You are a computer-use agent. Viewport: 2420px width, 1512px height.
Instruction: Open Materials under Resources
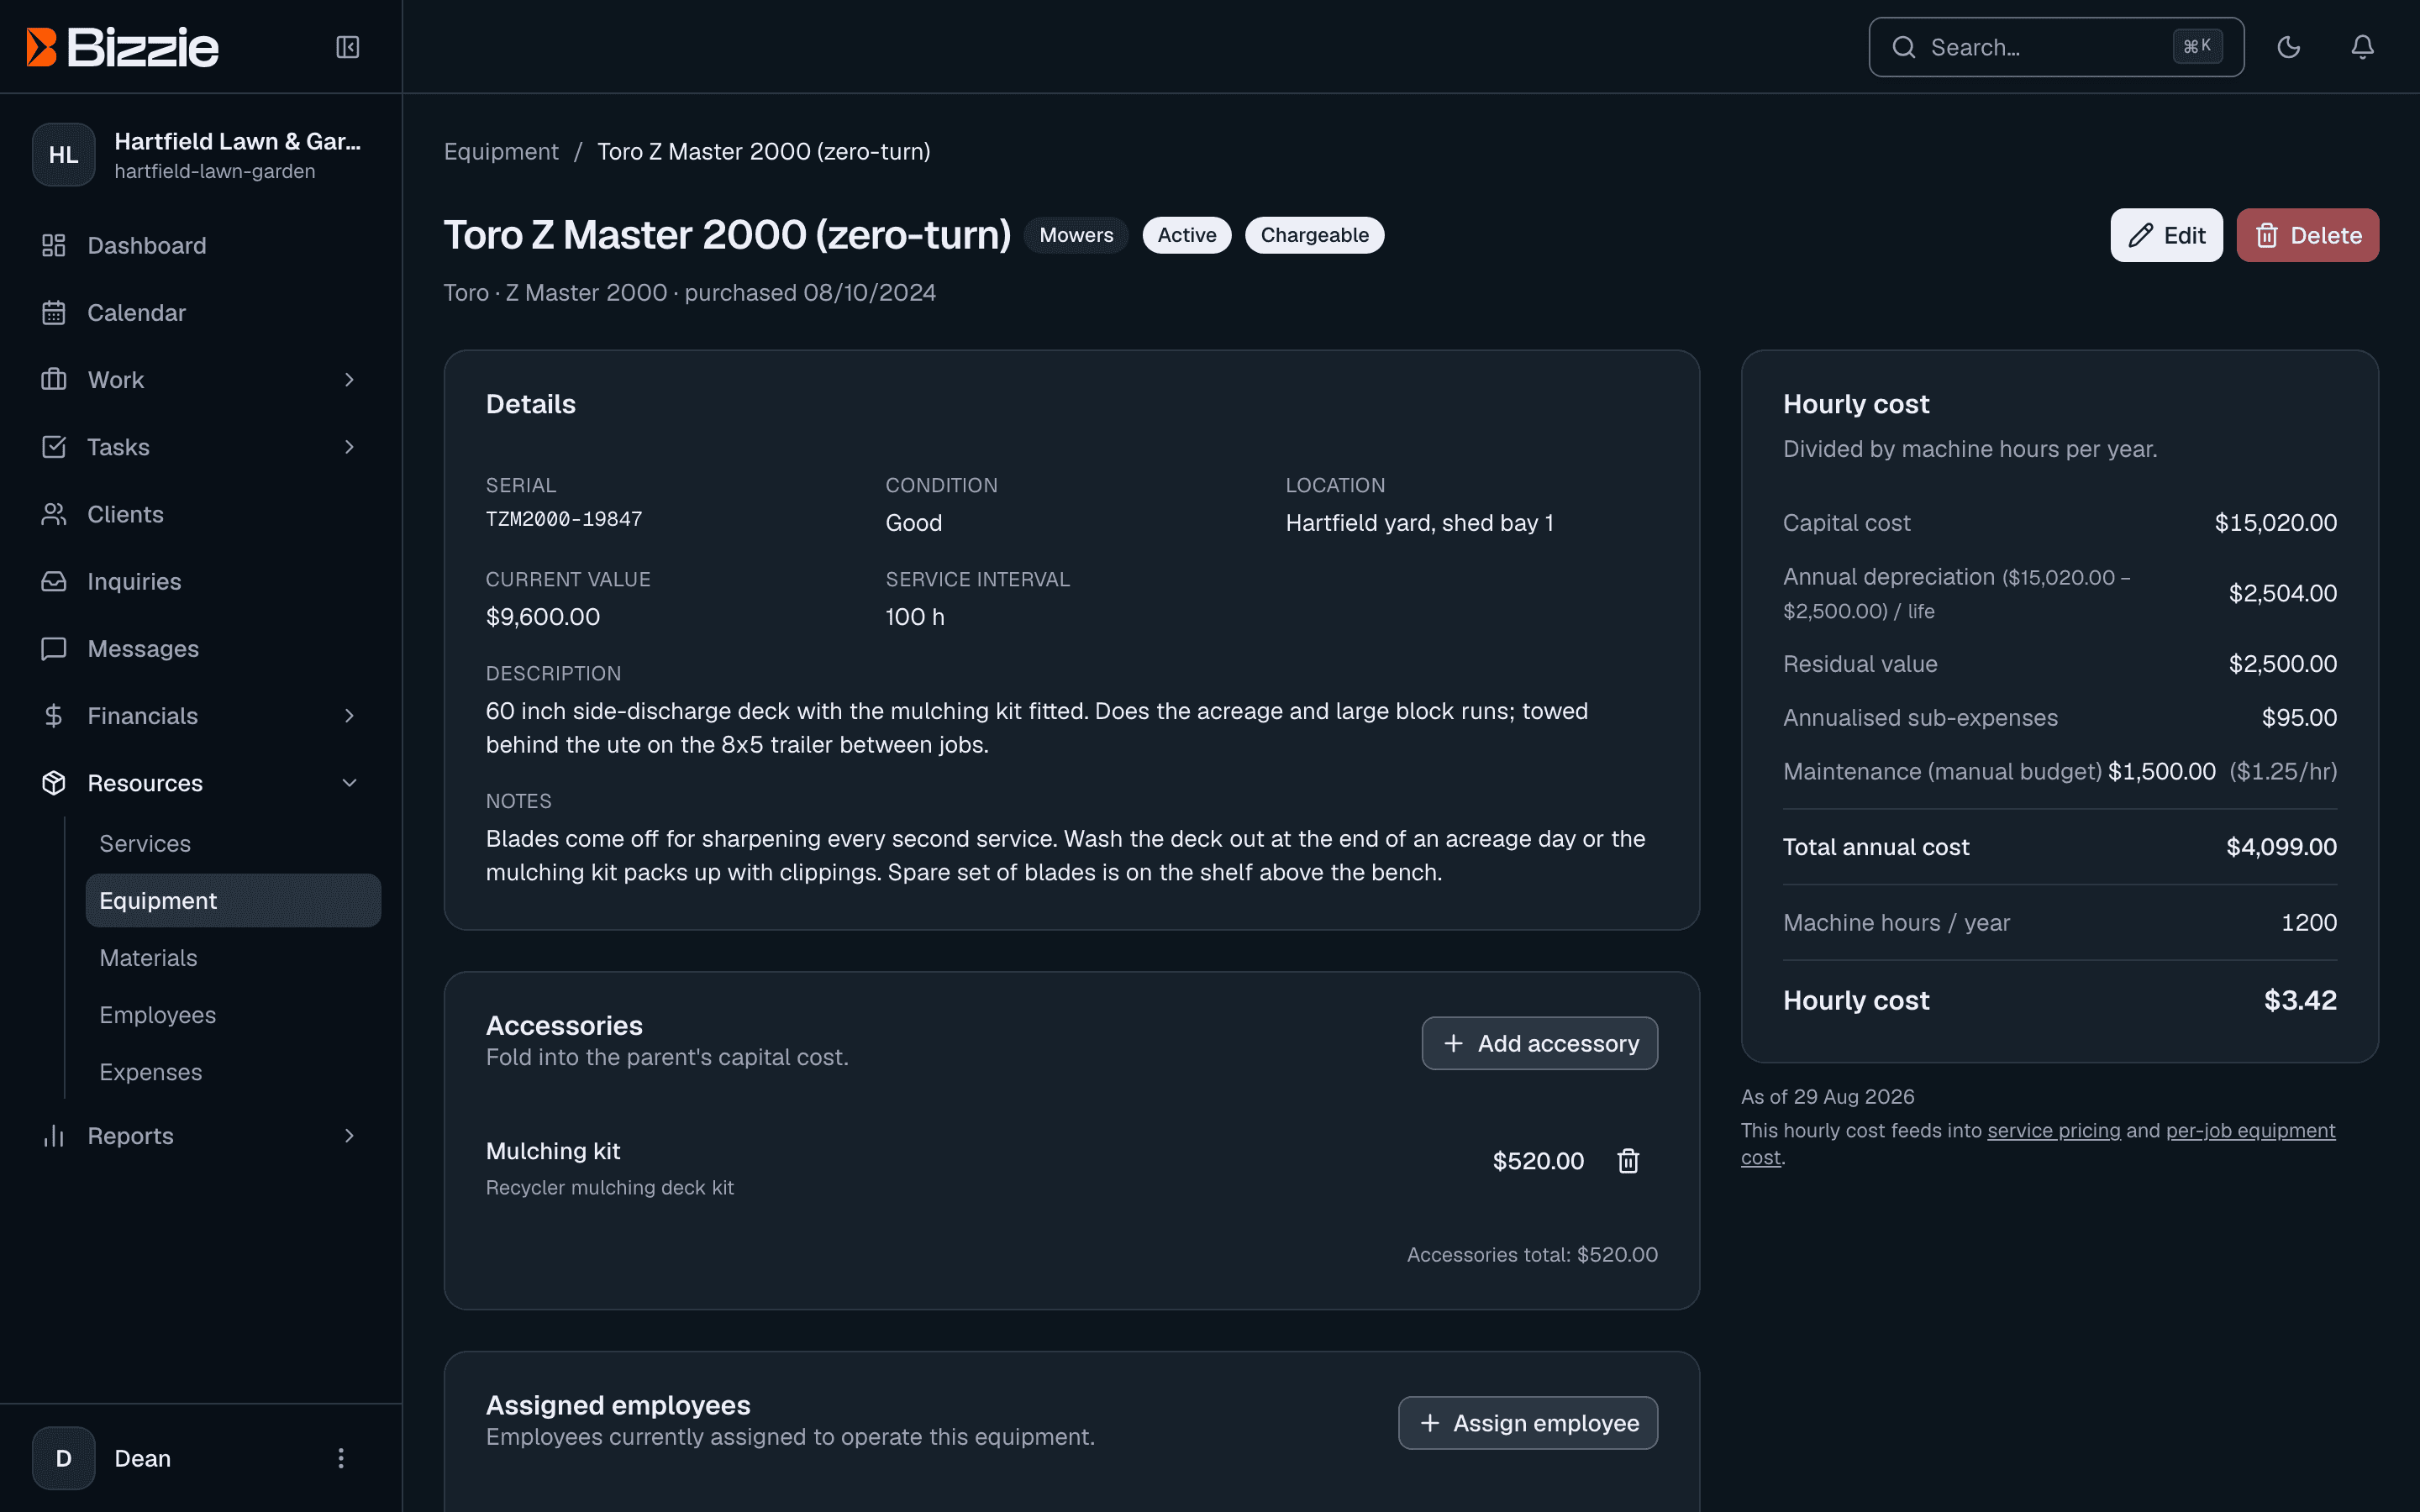click(233, 958)
